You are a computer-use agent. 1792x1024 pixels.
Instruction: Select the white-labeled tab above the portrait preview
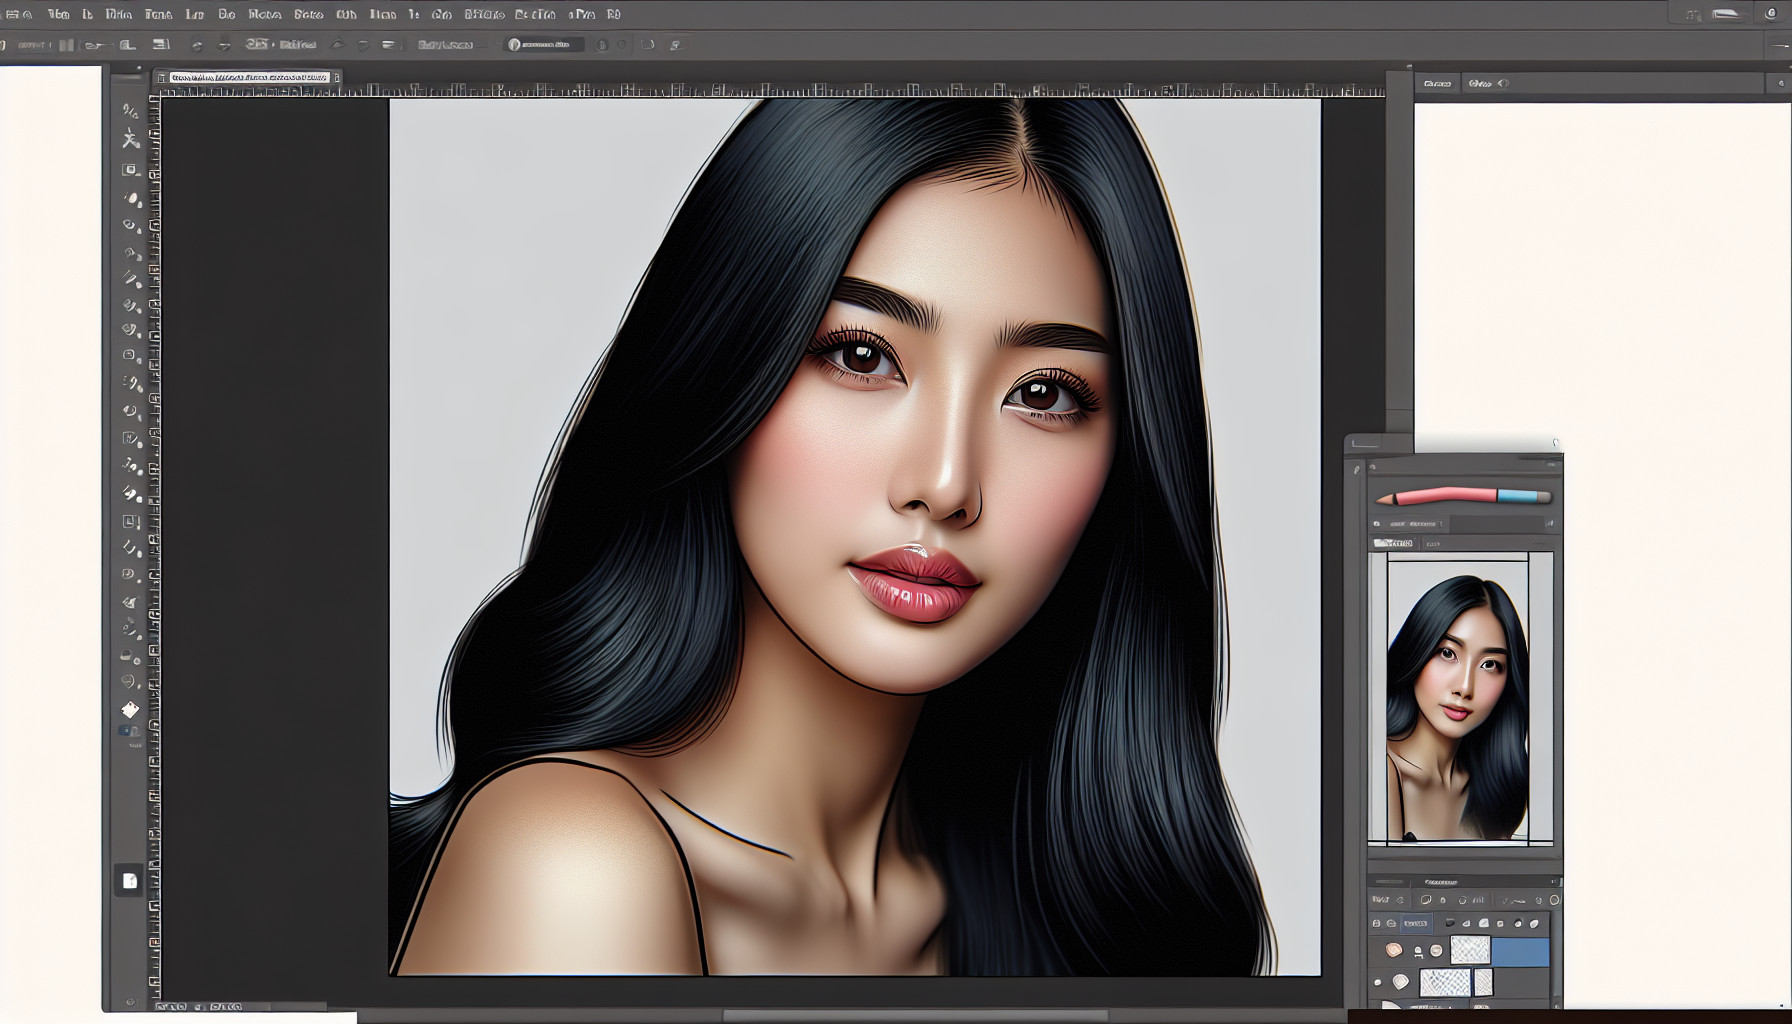1393,543
